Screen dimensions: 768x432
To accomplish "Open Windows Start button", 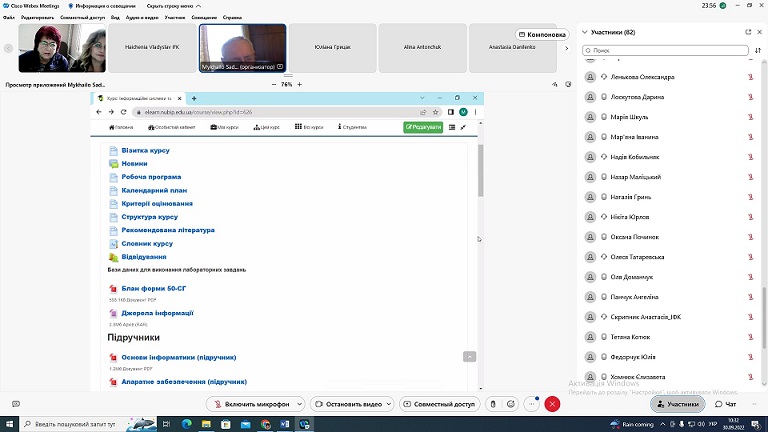I will tap(9, 424).
